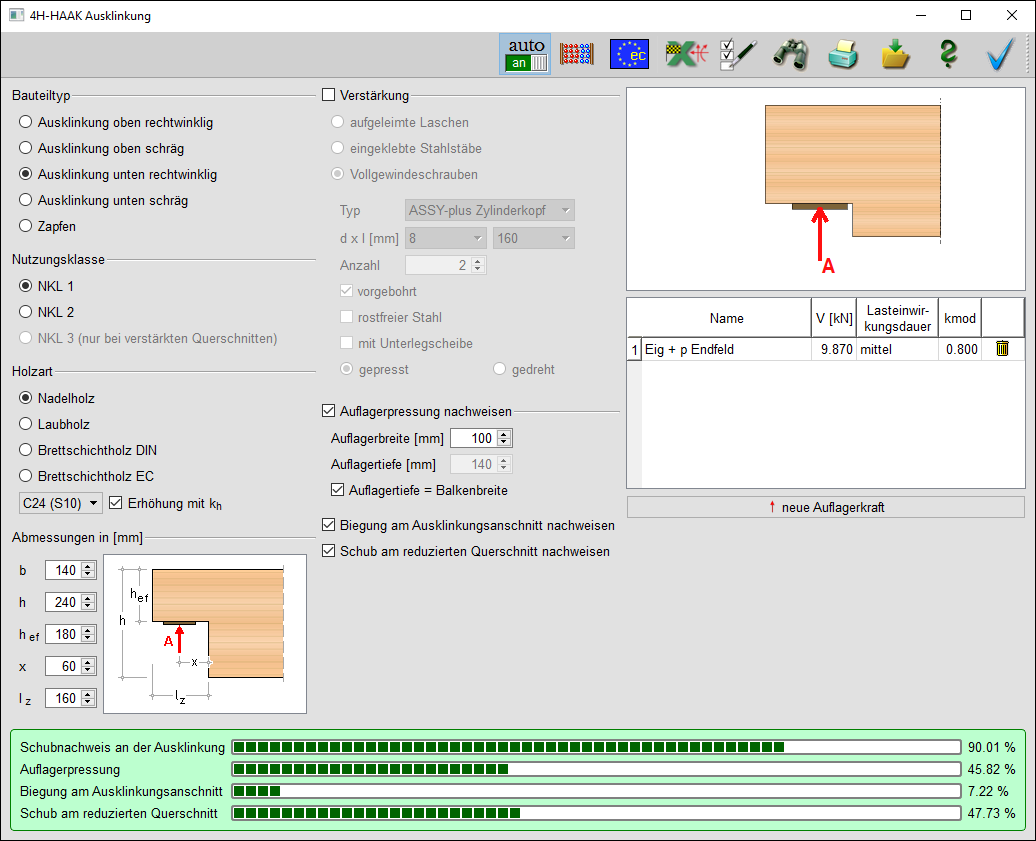Enable the Verstärkung checkbox
The width and height of the screenshot is (1036, 841).
[329, 96]
